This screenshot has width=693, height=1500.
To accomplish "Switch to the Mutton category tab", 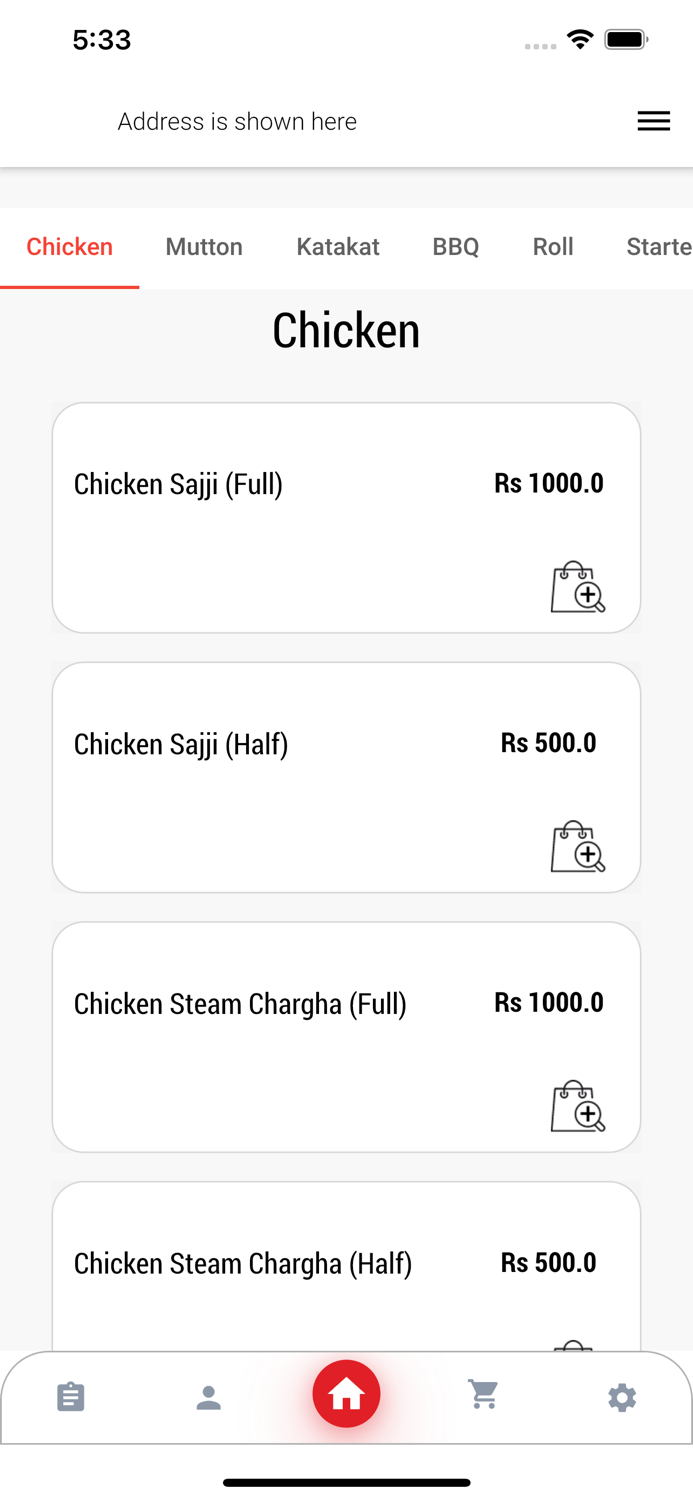I will [204, 247].
